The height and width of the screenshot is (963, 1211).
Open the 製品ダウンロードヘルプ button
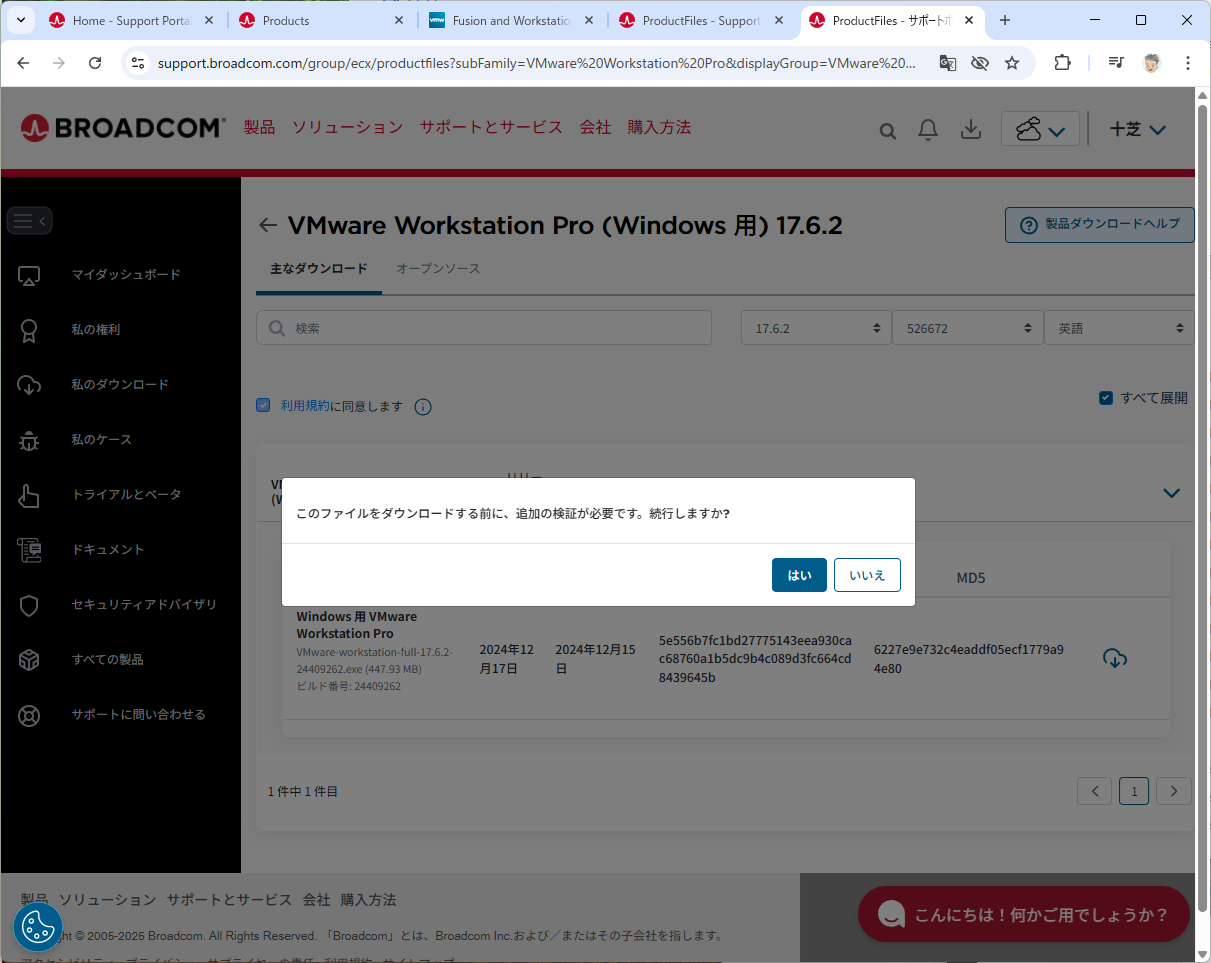coord(1099,225)
